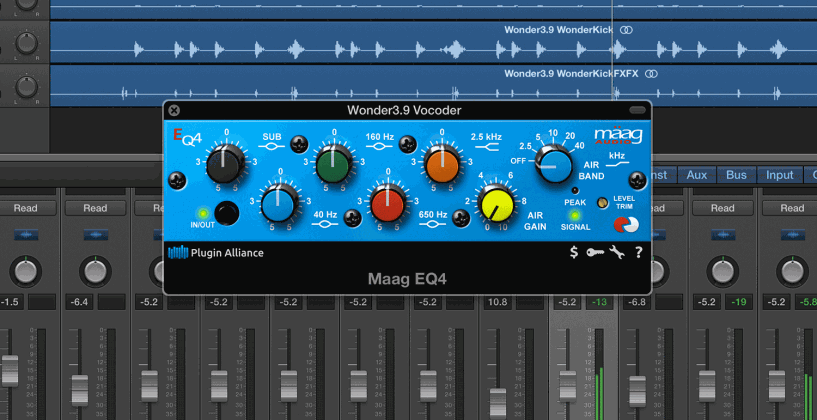Click the dollar sign icon in Maag EQ4
Image resolution: width=817 pixels, height=420 pixels.
click(x=574, y=253)
